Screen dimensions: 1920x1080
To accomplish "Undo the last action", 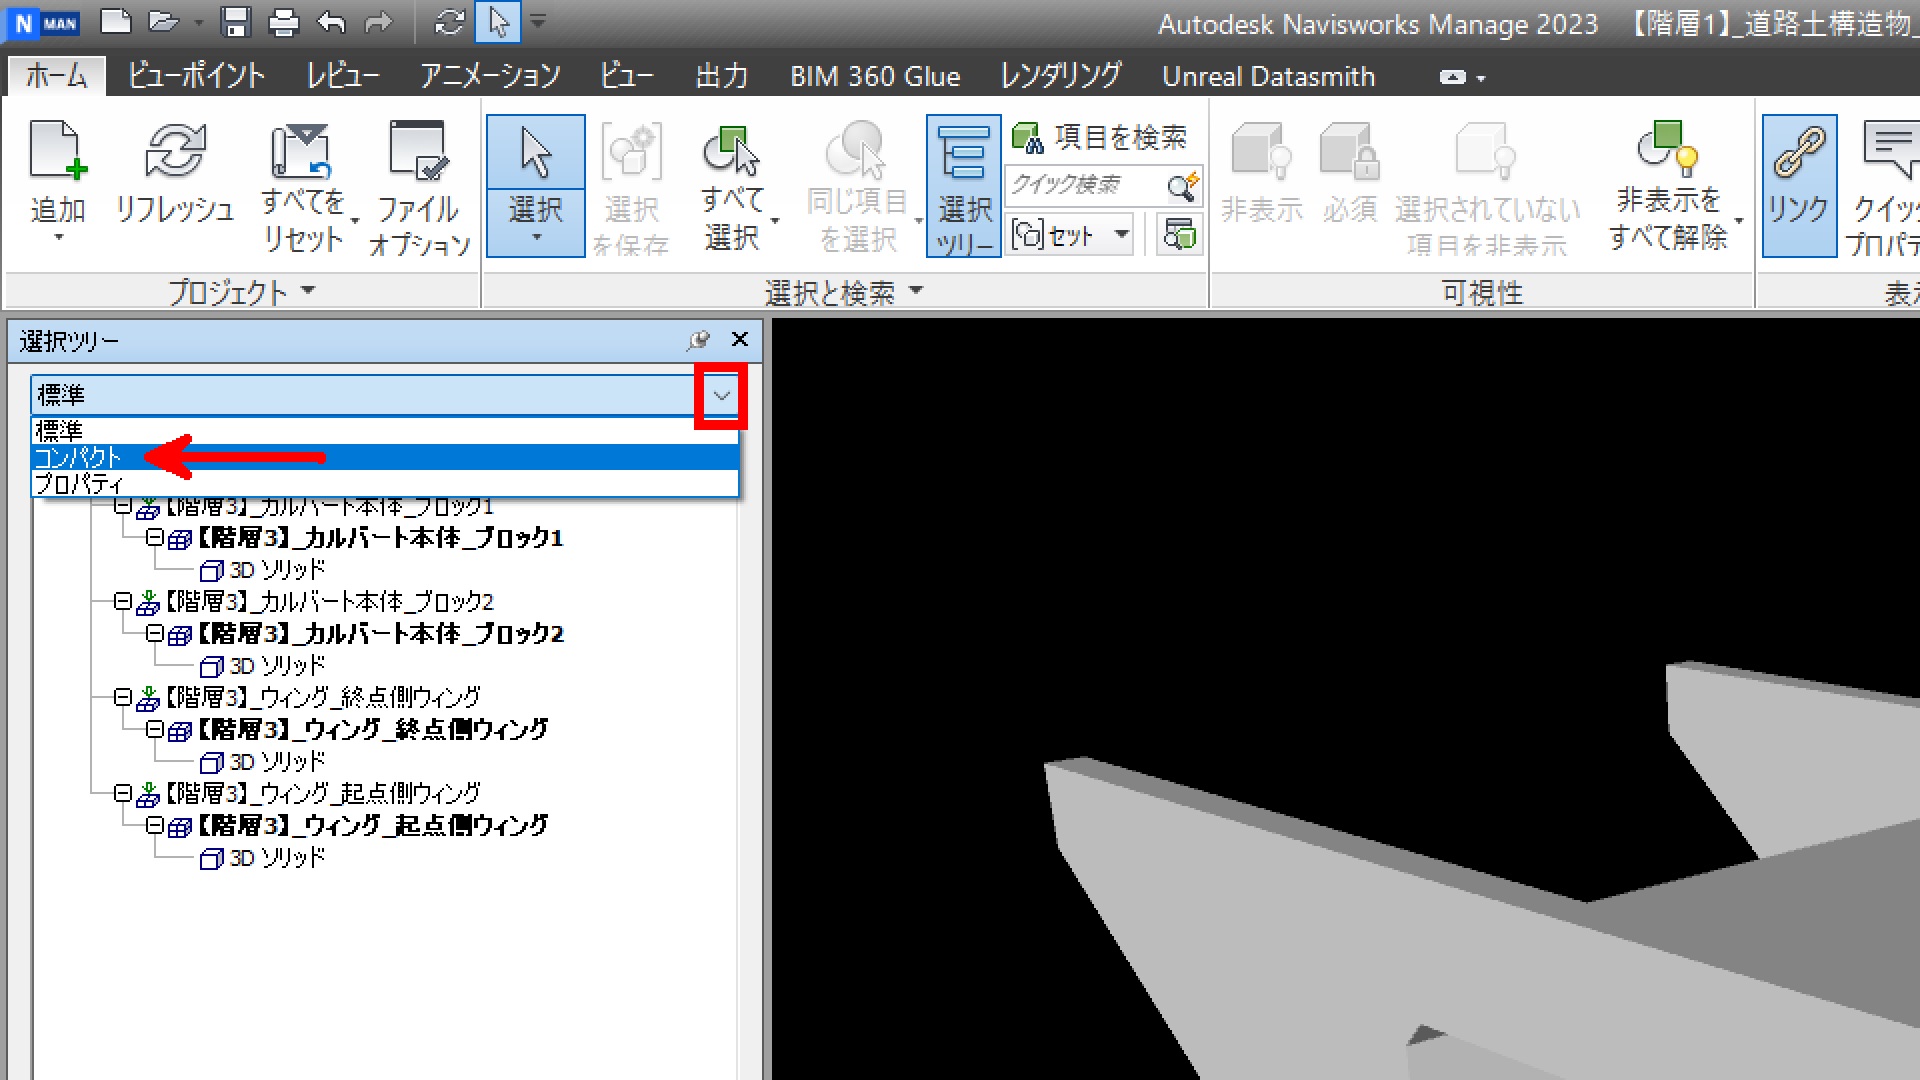I will point(331,22).
